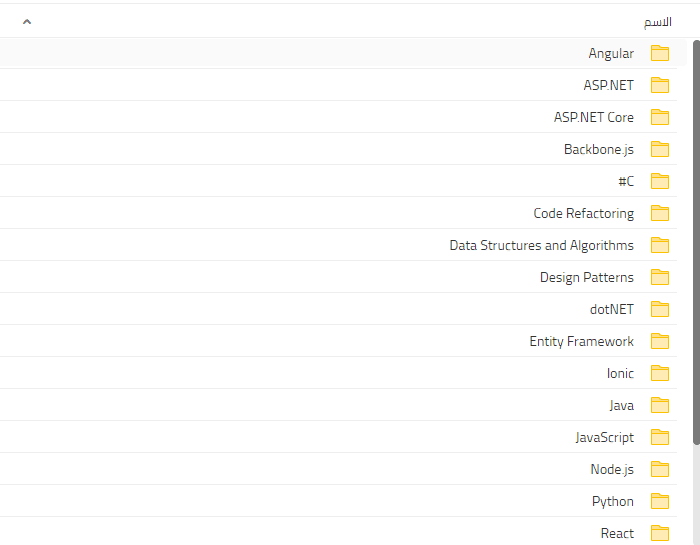Click the ASP.NET folder icon

coord(660,85)
